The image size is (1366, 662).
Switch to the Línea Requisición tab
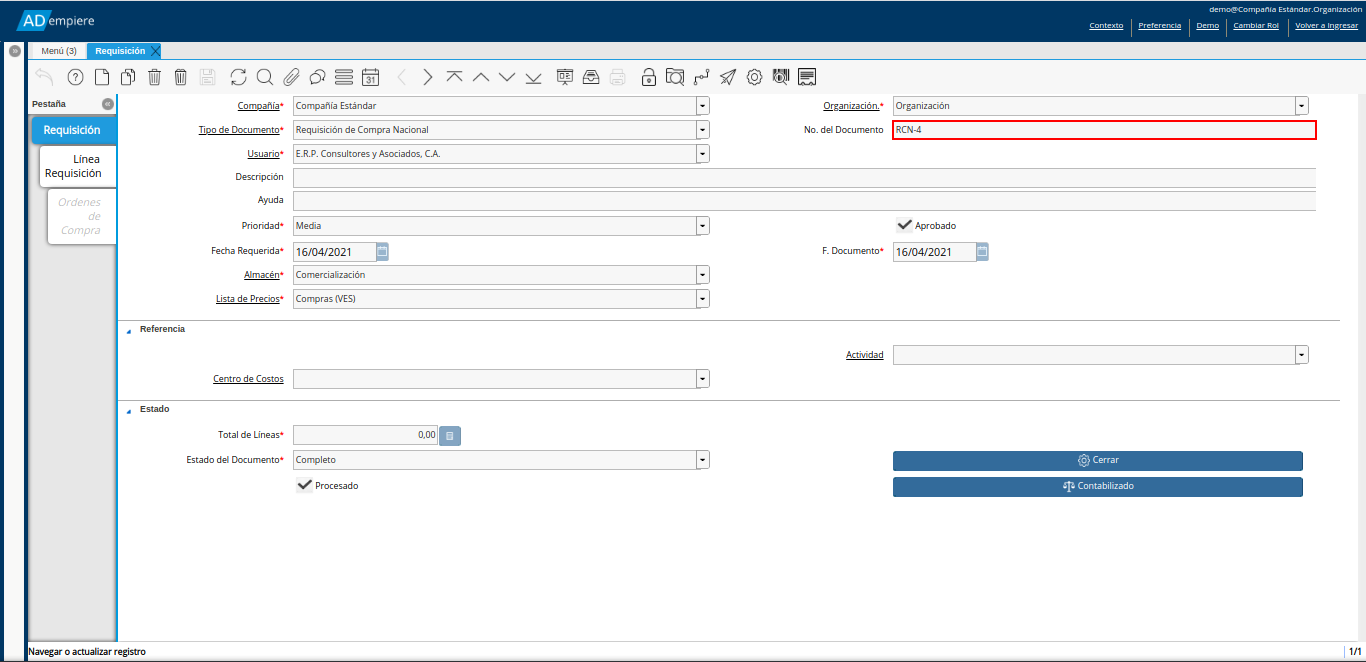[x=78, y=166]
